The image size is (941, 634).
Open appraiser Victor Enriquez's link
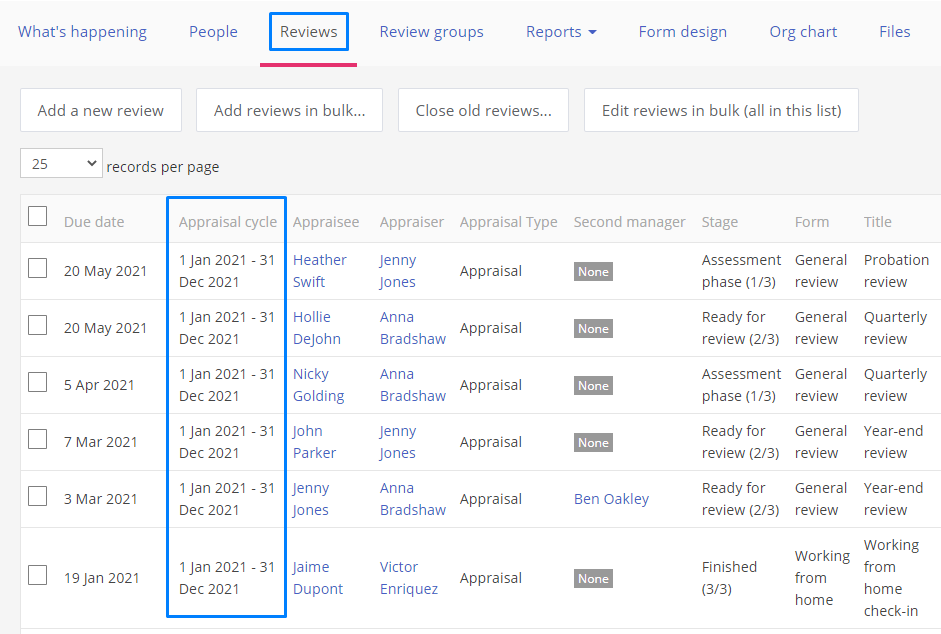[x=409, y=578]
